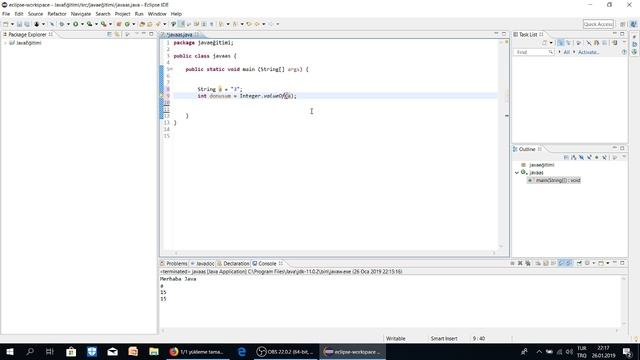Toggle Hide Non-Public Members in Outline
The height and width of the screenshot is (360, 640).
597,157
